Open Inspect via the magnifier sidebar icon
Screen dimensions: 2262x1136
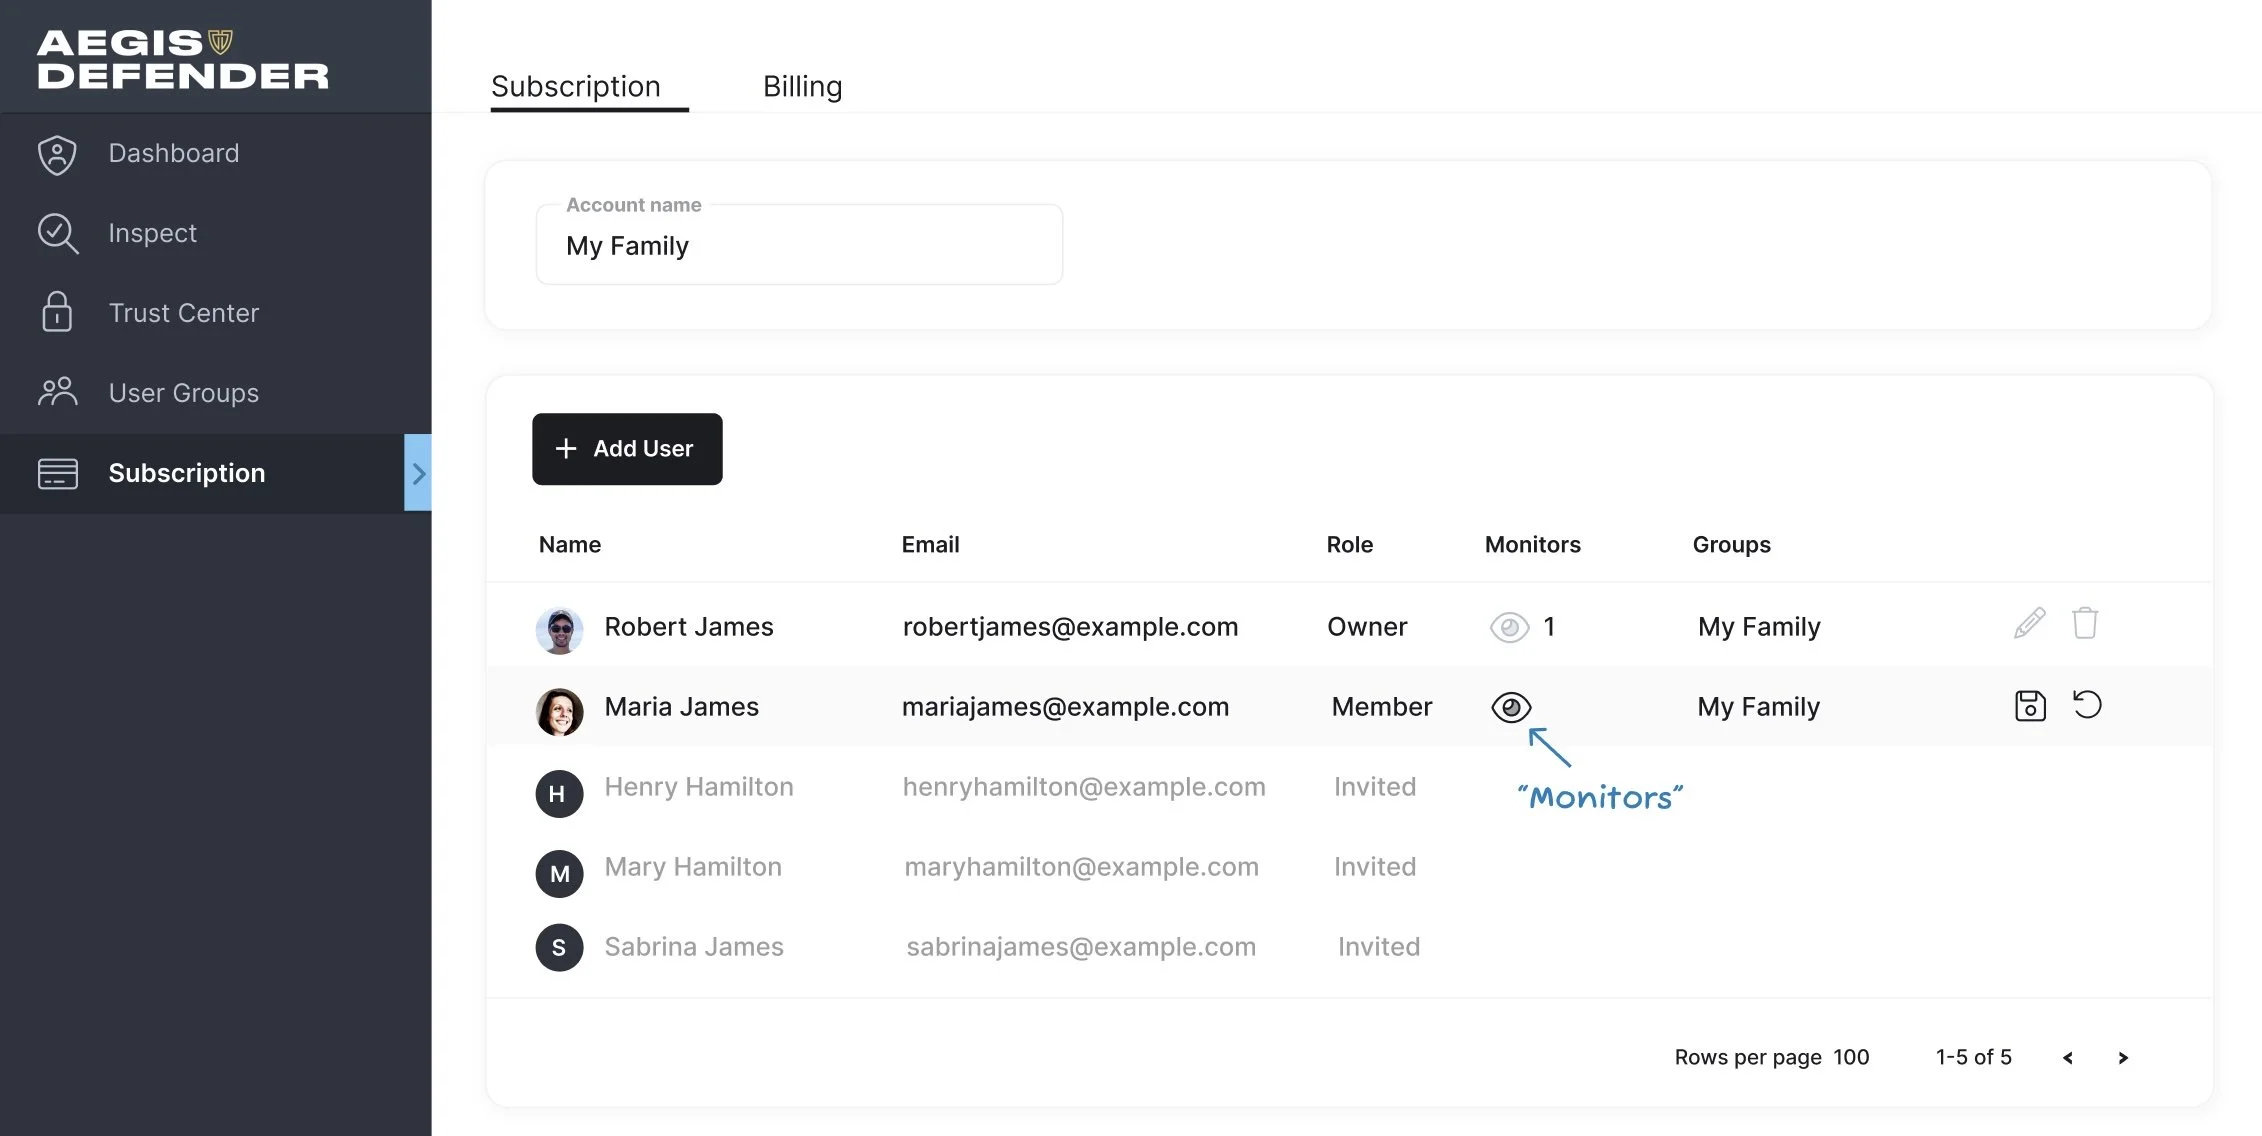click(57, 233)
